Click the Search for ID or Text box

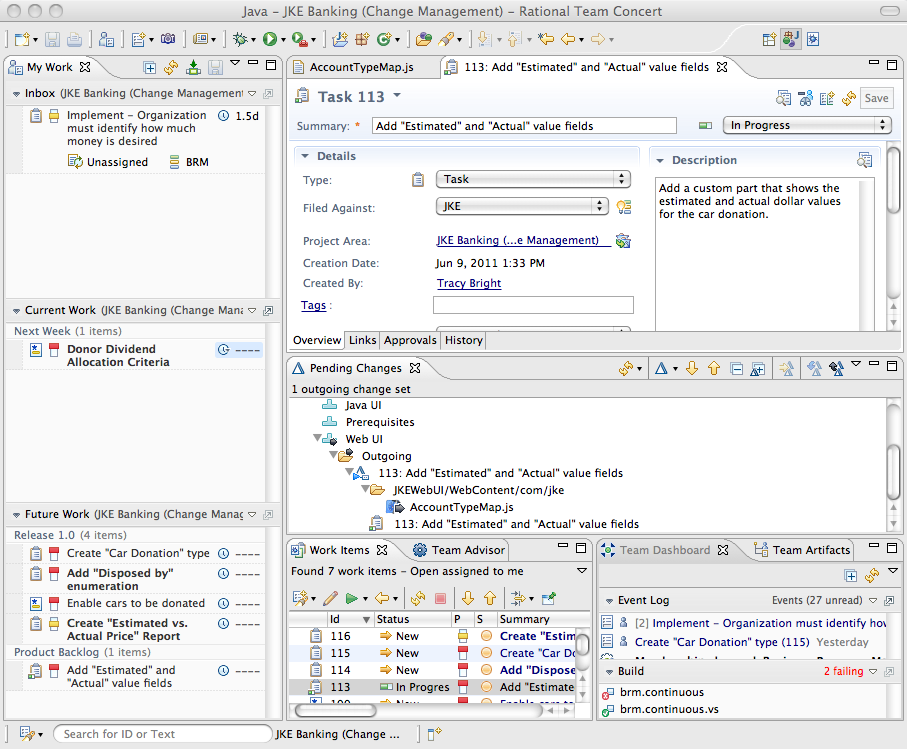tap(163, 734)
